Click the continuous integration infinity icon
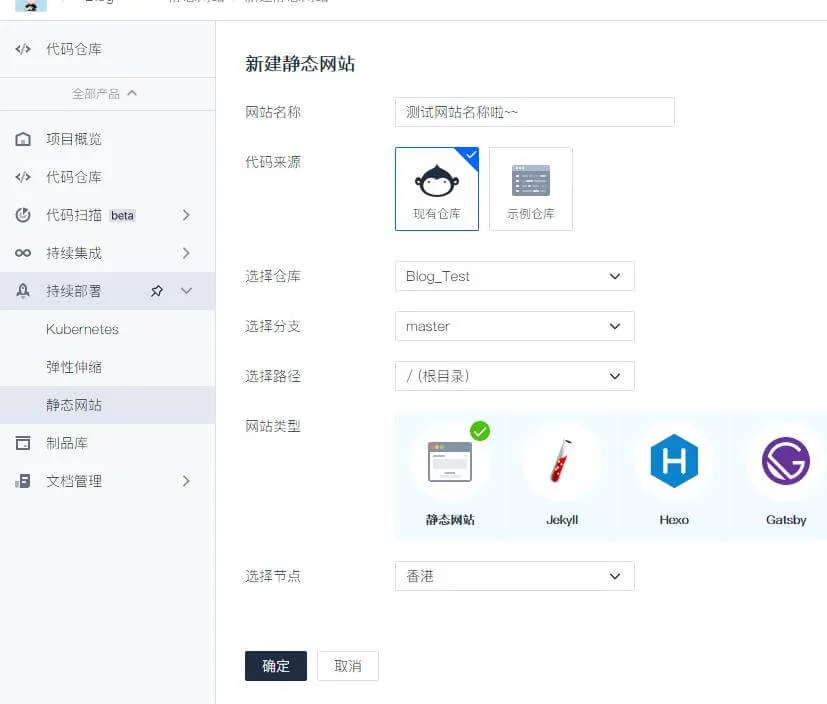Image resolution: width=827 pixels, height=704 pixels. pos(23,253)
